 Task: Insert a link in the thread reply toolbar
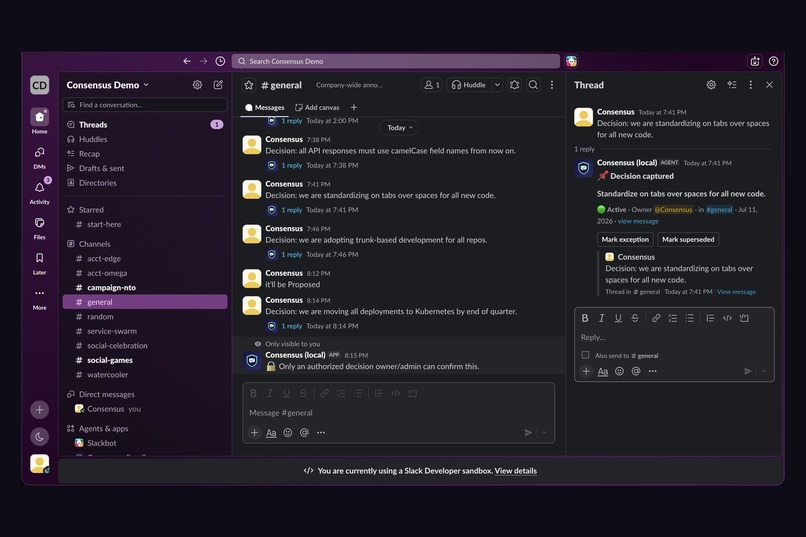656,318
